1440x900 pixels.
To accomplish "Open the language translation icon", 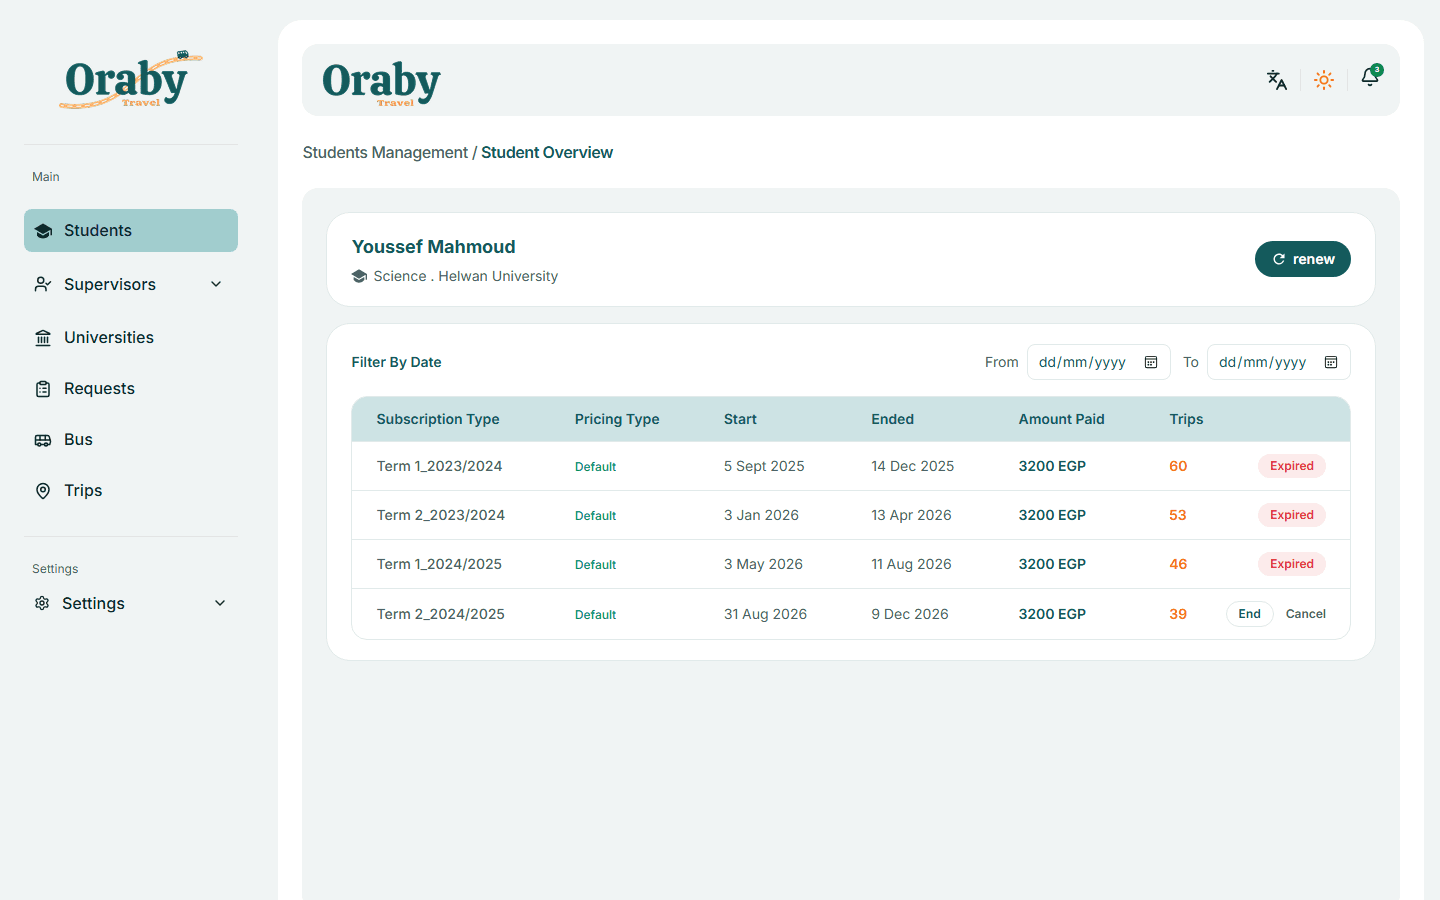I will point(1277,80).
